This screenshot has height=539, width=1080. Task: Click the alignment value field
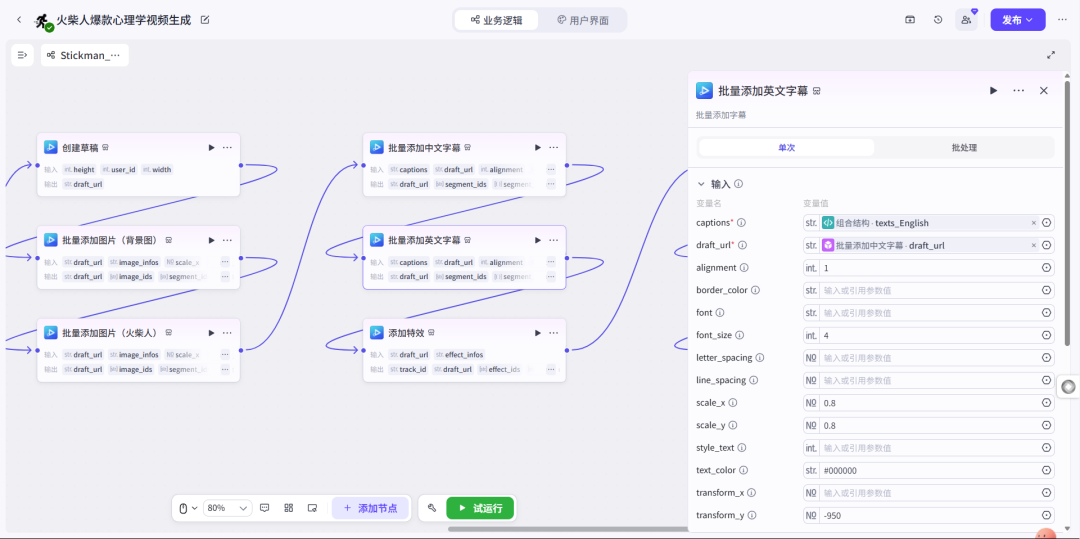coord(928,268)
